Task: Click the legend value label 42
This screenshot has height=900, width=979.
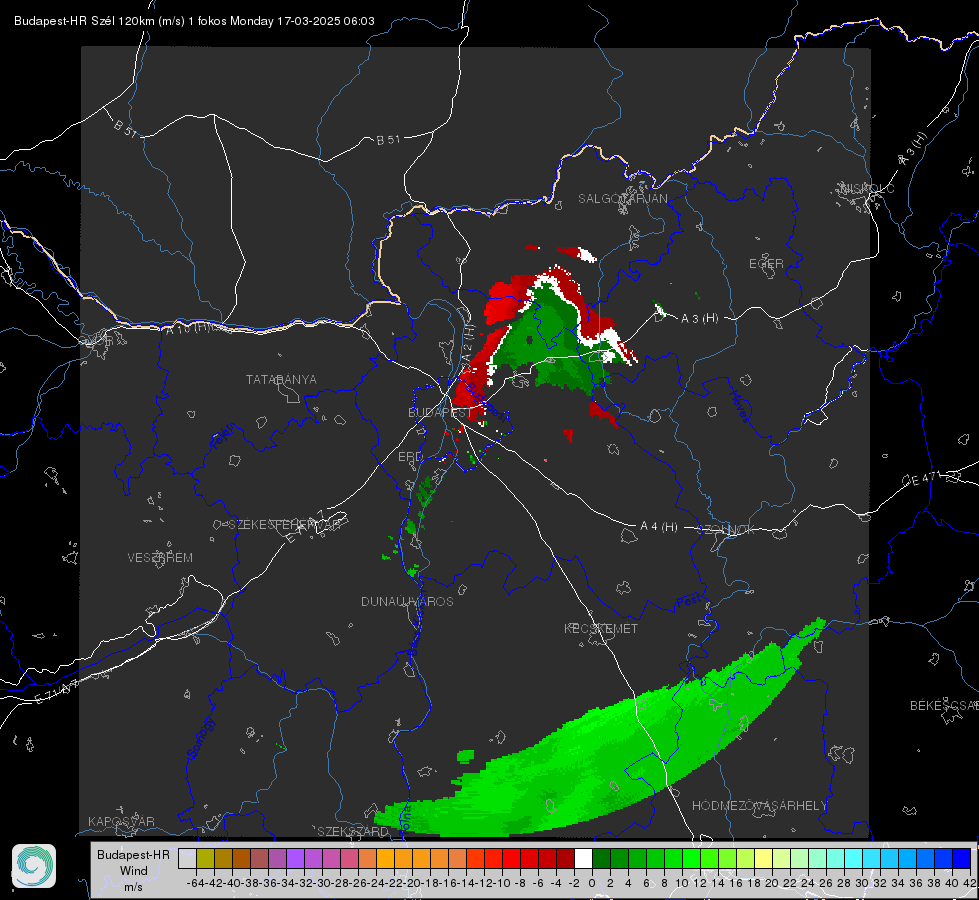Action: [970, 883]
